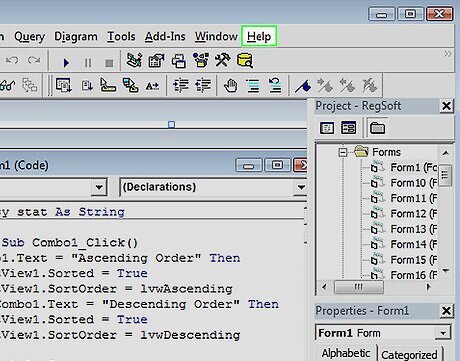Collapse the Forms folder tree node
This screenshot has height=361, width=460.
tap(342, 153)
